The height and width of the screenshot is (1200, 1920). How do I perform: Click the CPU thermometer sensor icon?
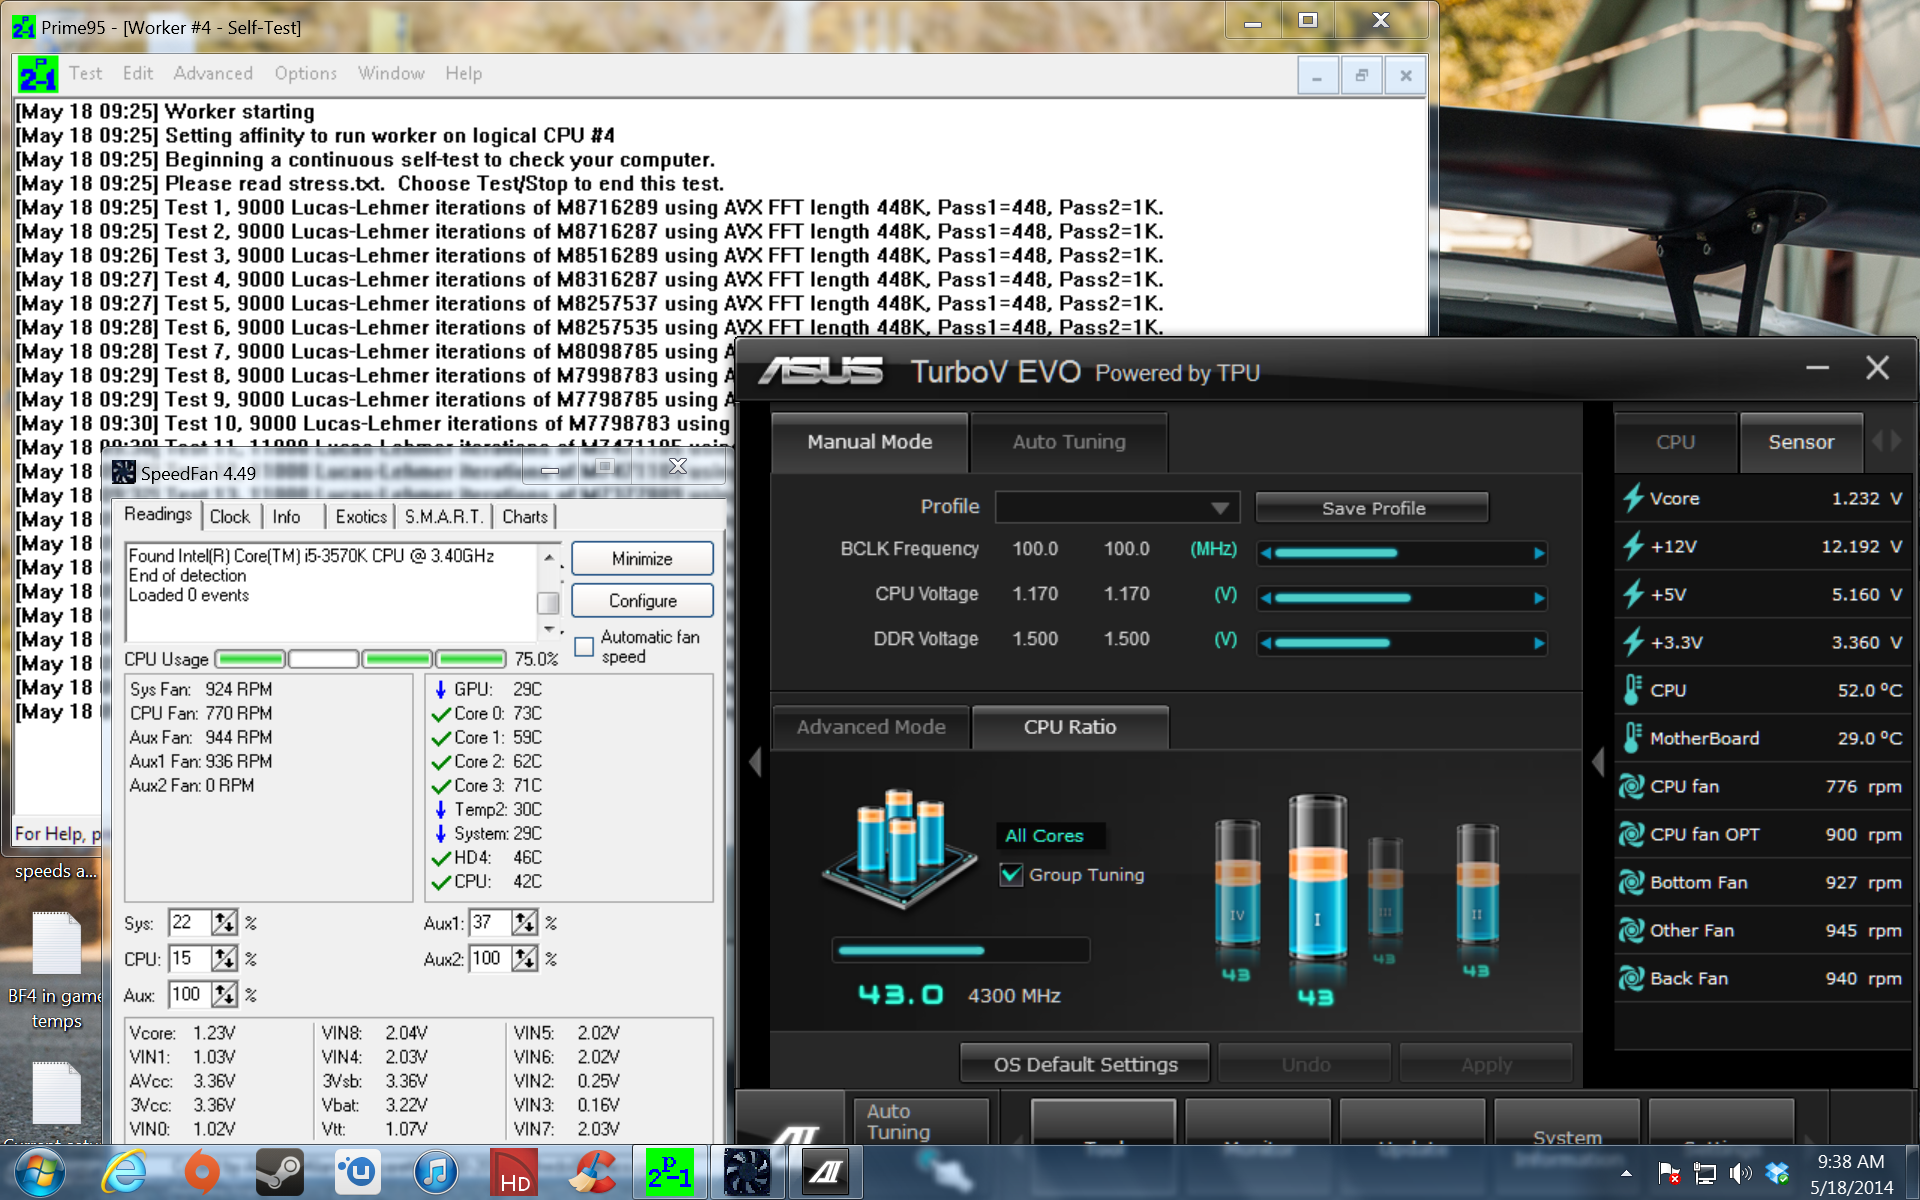pos(1632,690)
